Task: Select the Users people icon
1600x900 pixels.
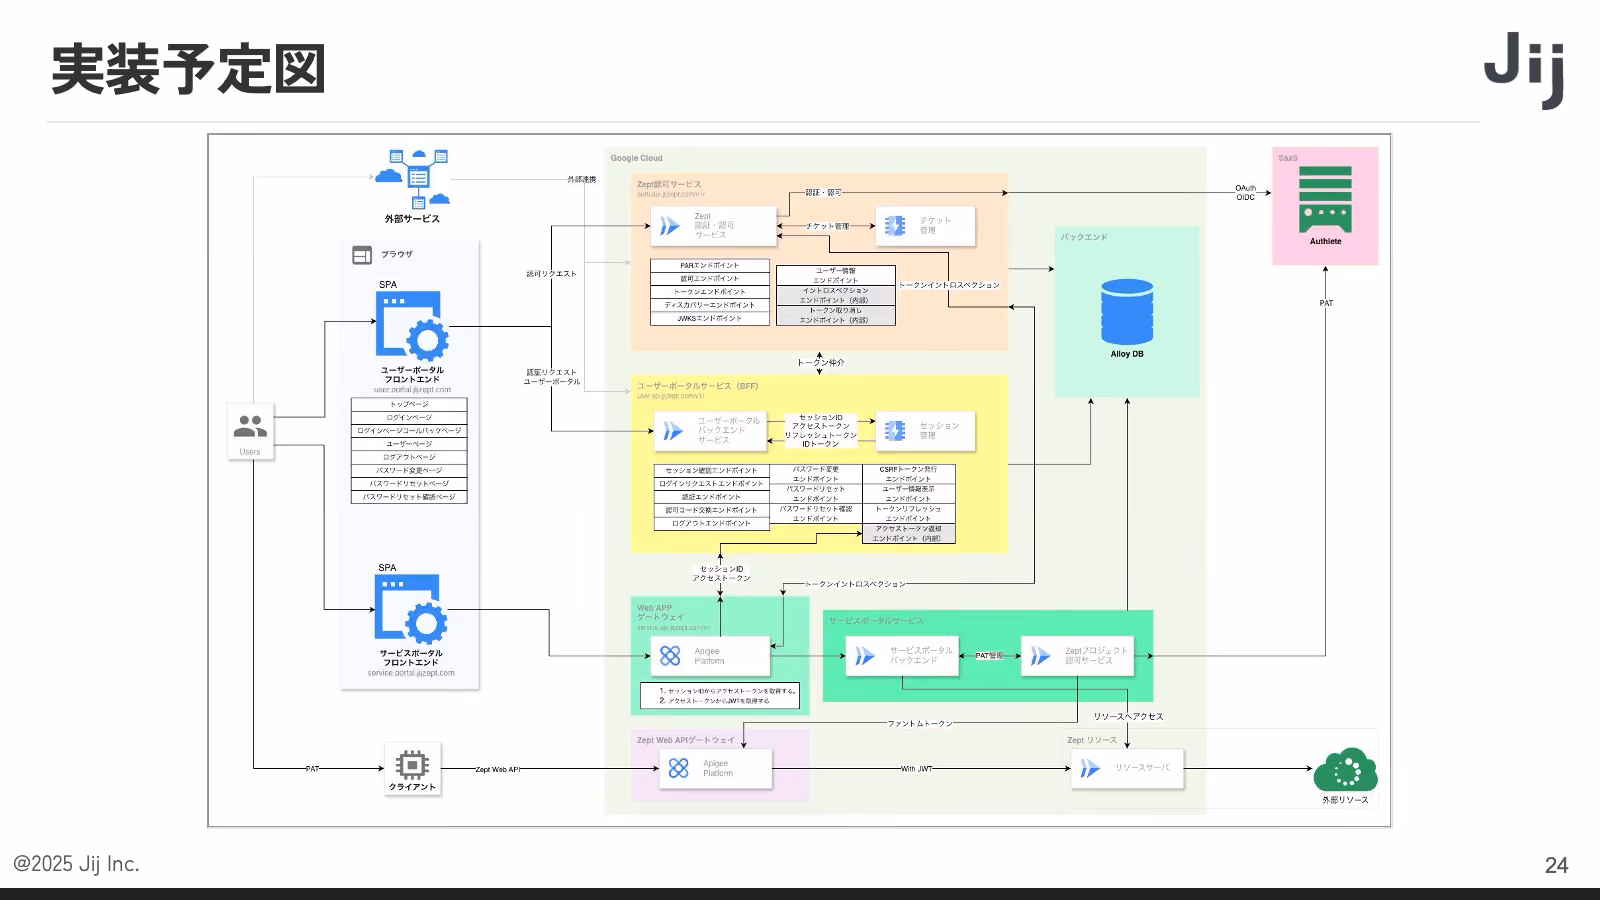Action: coord(250,427)
